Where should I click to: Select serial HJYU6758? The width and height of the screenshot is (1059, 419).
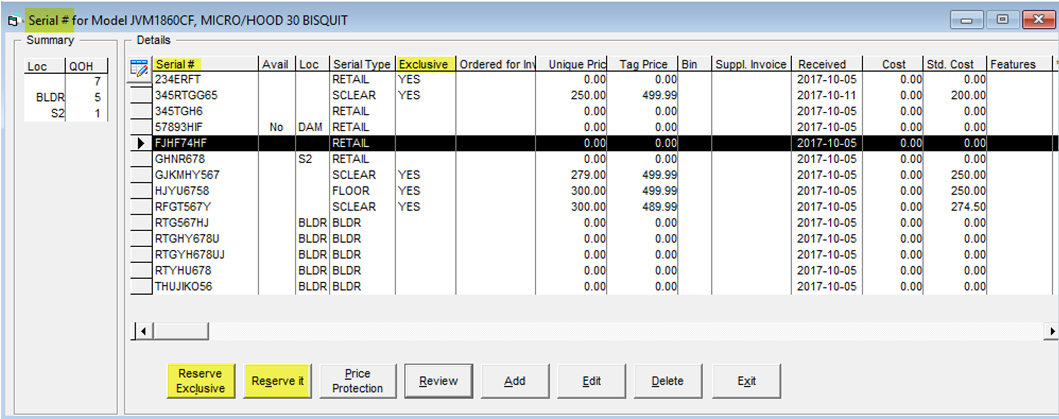point(205,191)
